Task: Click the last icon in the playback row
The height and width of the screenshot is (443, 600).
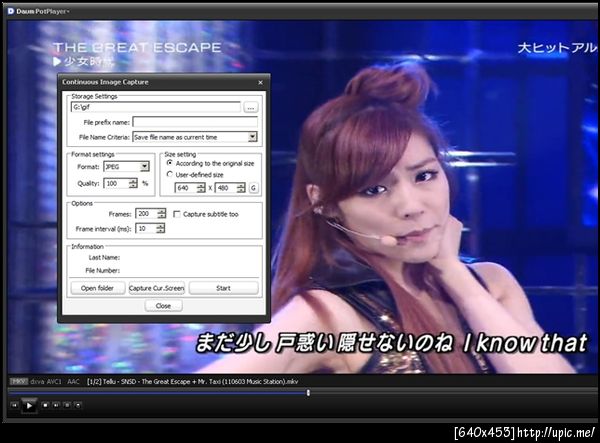Action: pos(78,405)
